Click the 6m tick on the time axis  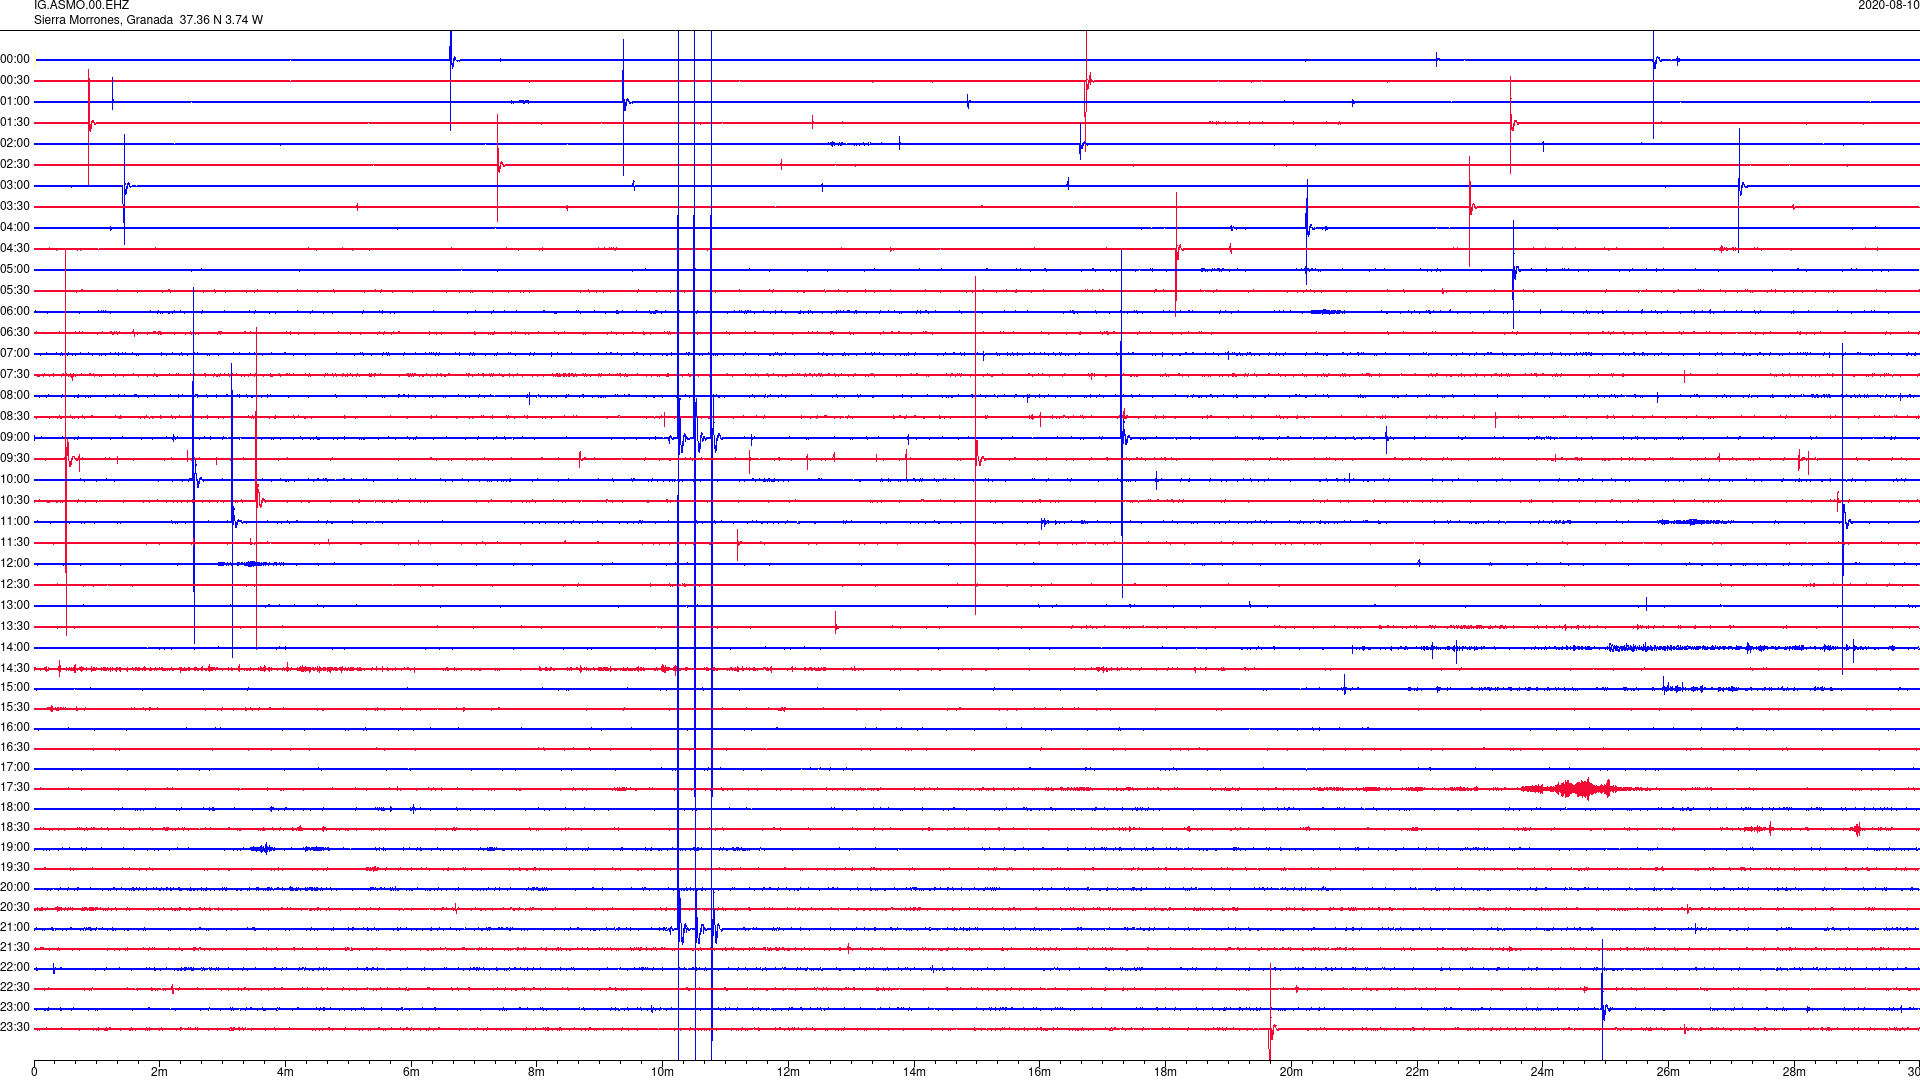[411, 1073]
